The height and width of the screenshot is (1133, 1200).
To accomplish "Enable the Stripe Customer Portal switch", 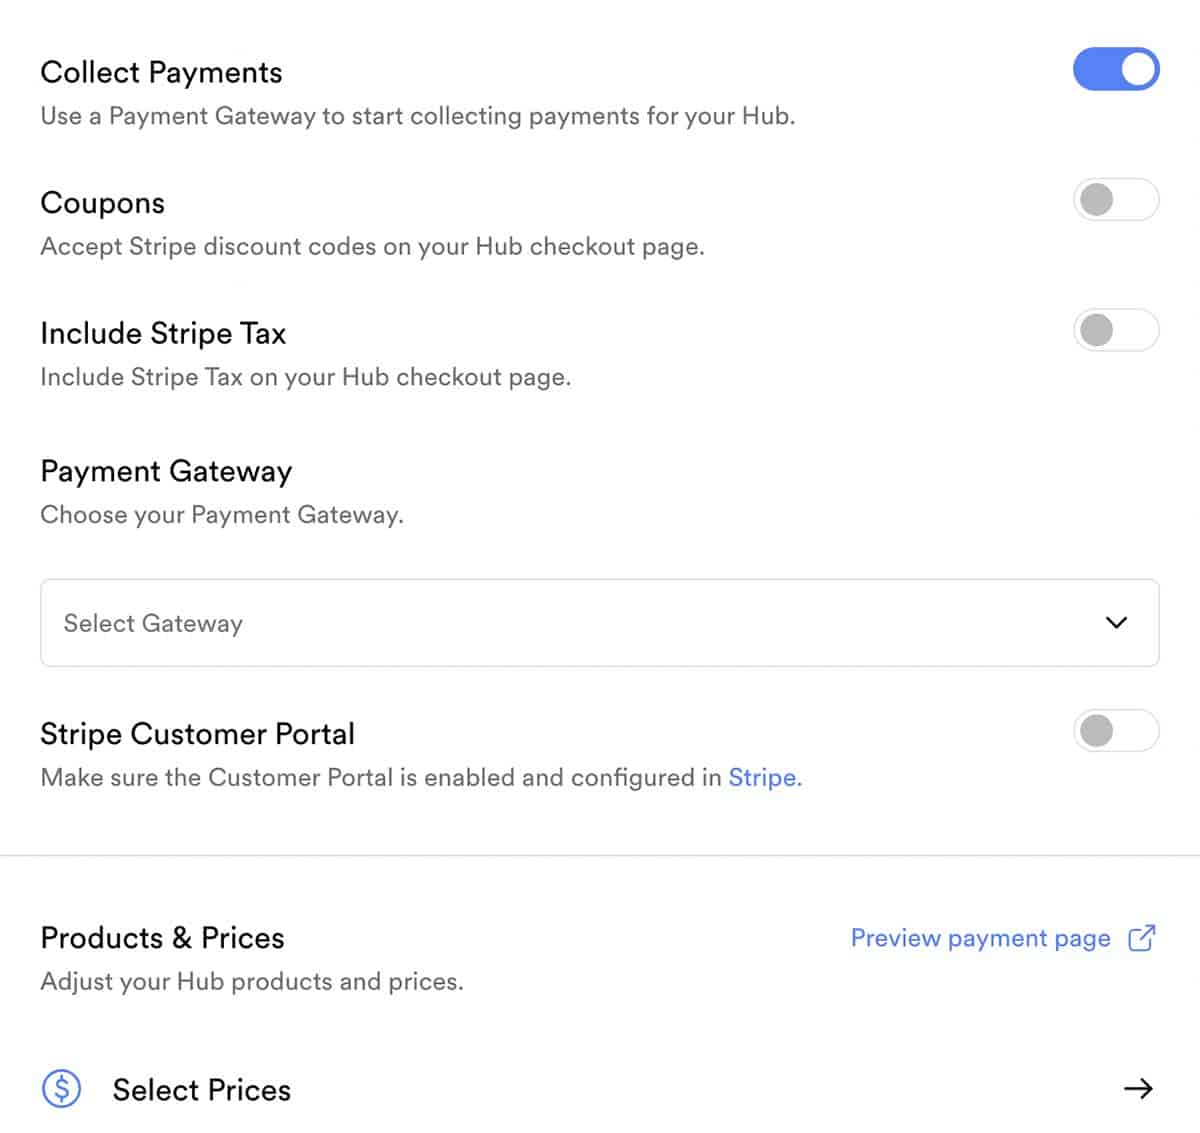I will [1116, 731].
